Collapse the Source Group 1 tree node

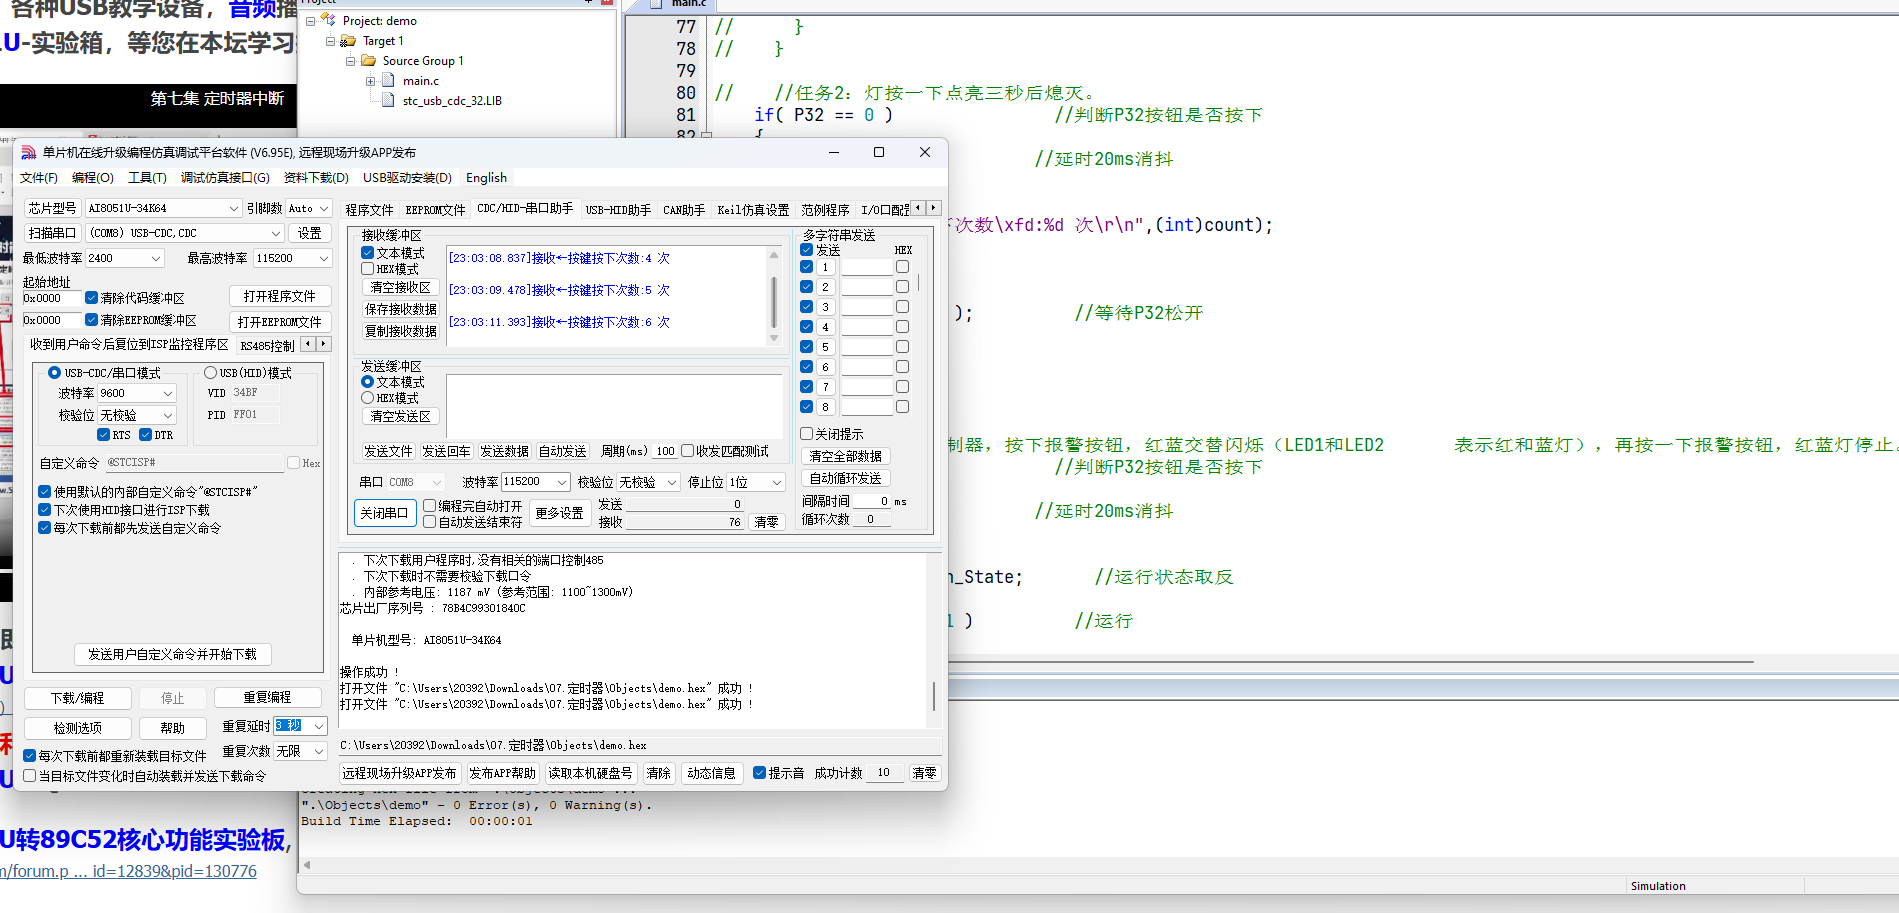[351, 61]
